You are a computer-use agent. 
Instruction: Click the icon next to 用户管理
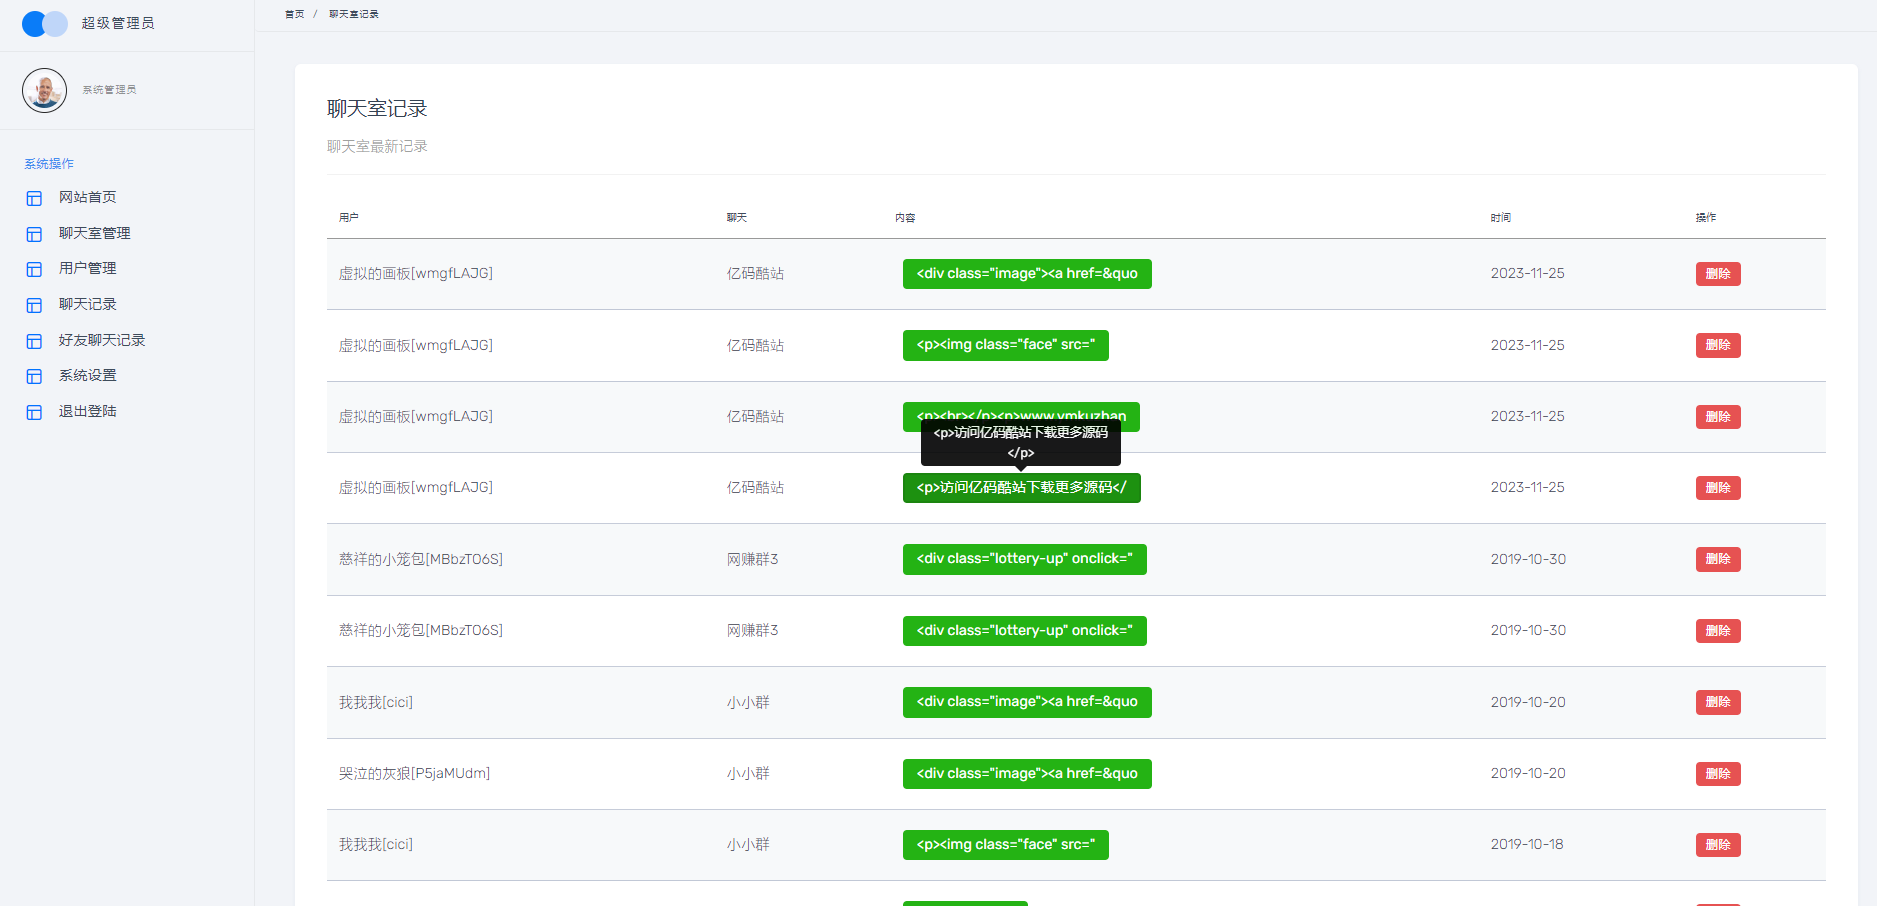(34, 269)
